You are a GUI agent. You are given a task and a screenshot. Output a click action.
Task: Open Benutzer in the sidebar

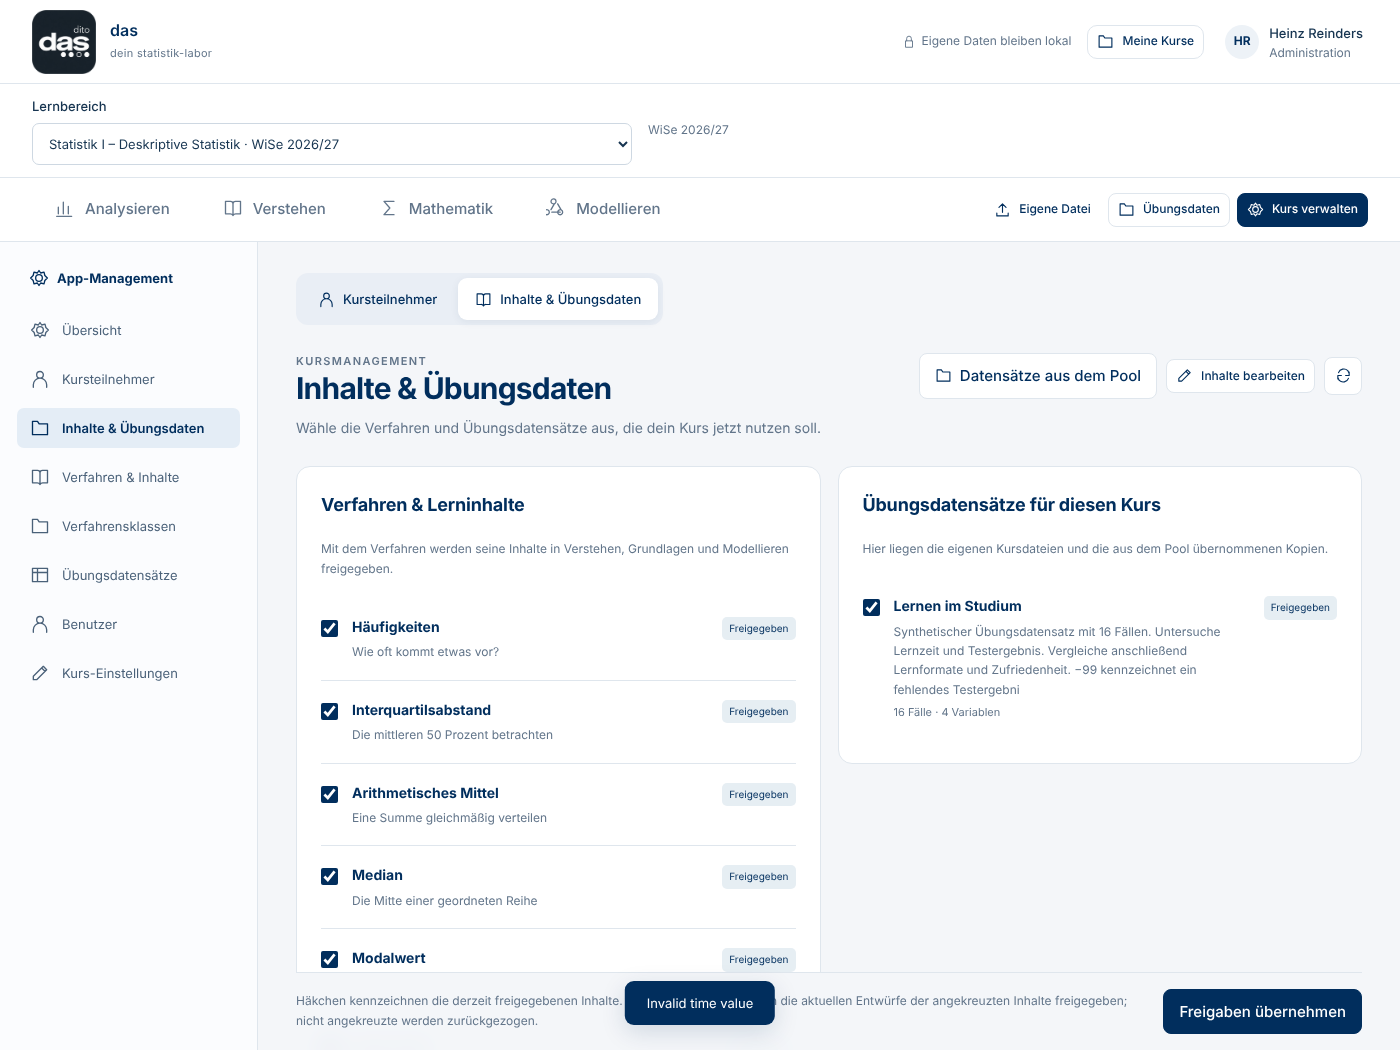(x=128, y=624)
